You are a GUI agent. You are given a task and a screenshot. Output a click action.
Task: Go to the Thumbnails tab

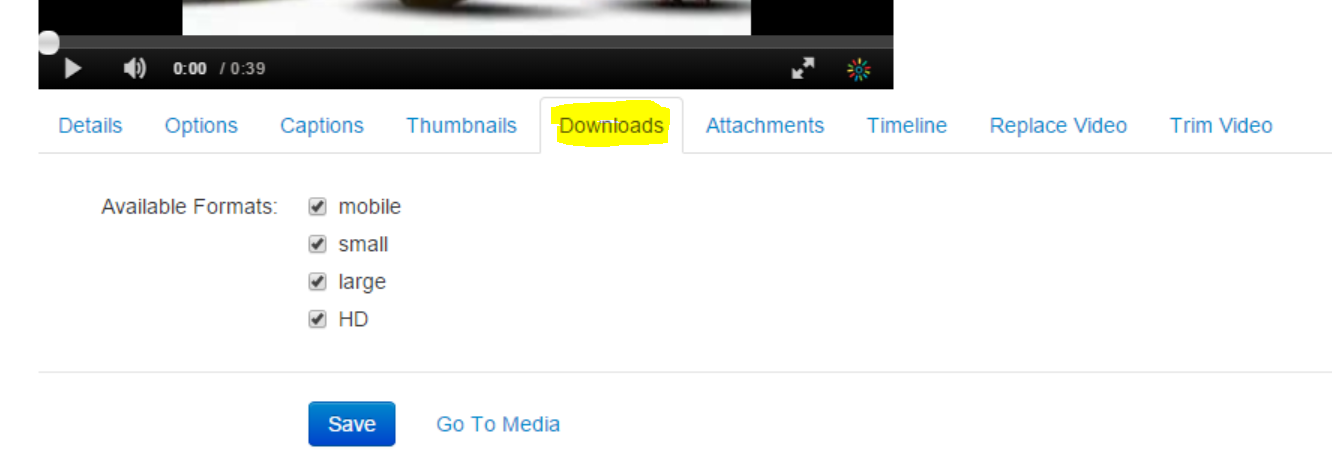tap(461, 126)
